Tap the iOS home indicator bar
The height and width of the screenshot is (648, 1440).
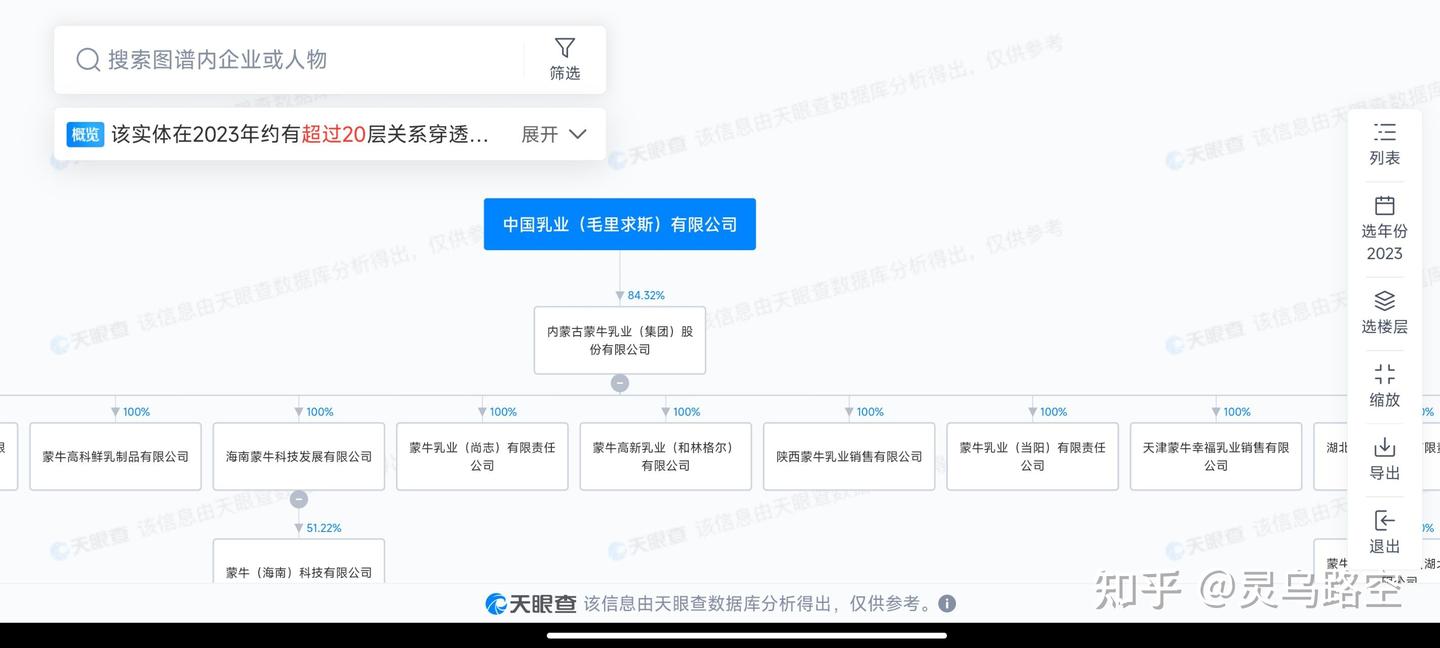pos(747,635)
